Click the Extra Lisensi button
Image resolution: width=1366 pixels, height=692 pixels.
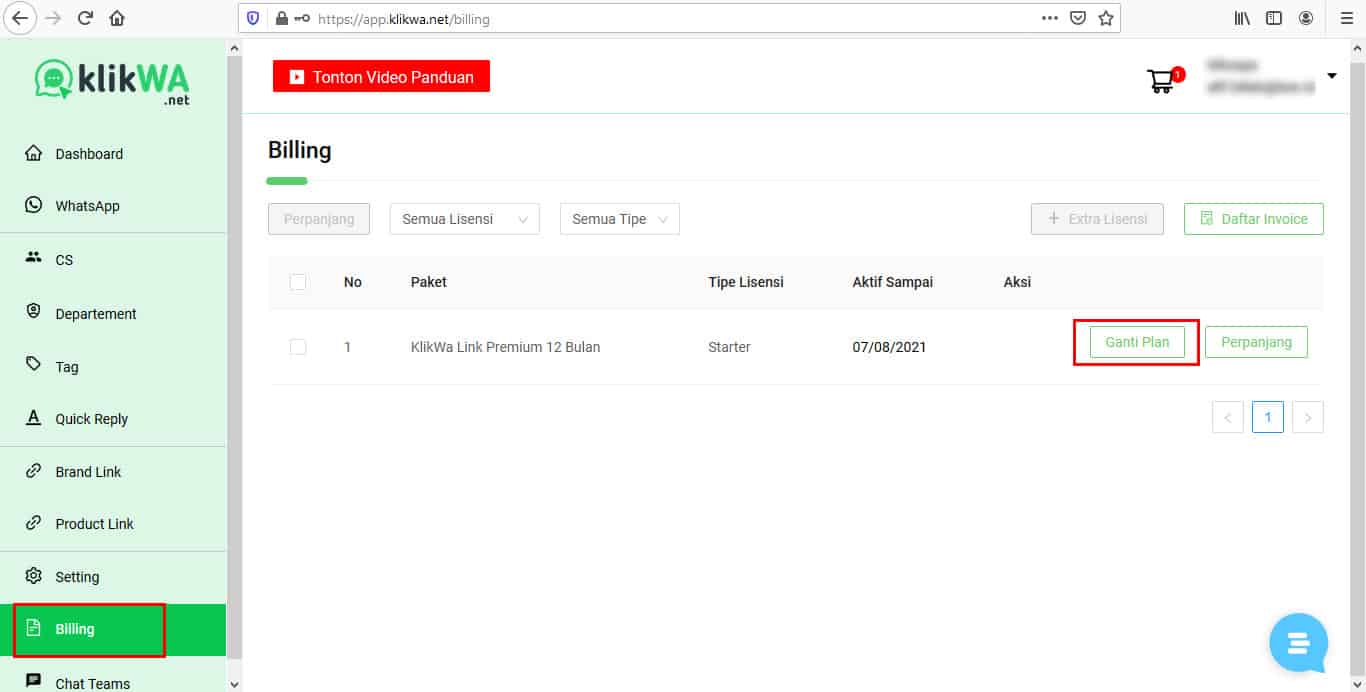(1097, 219)
